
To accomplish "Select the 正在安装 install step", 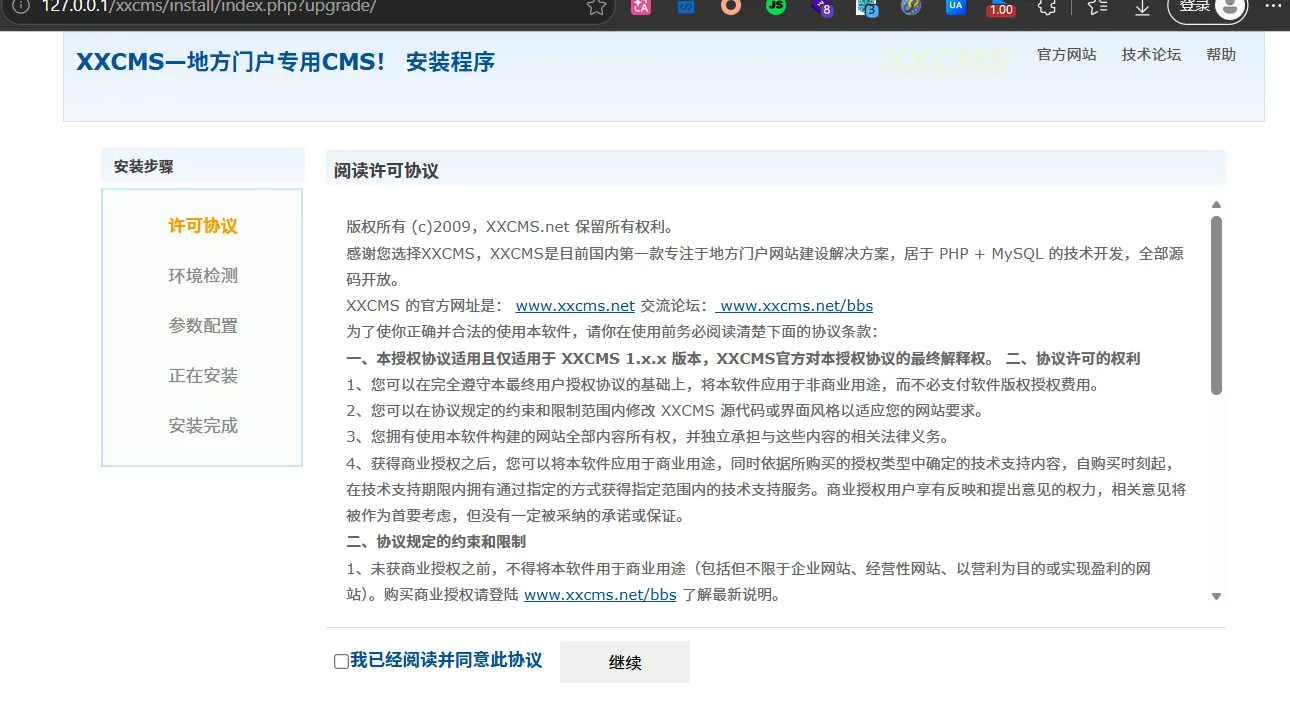I will [203, 376].
